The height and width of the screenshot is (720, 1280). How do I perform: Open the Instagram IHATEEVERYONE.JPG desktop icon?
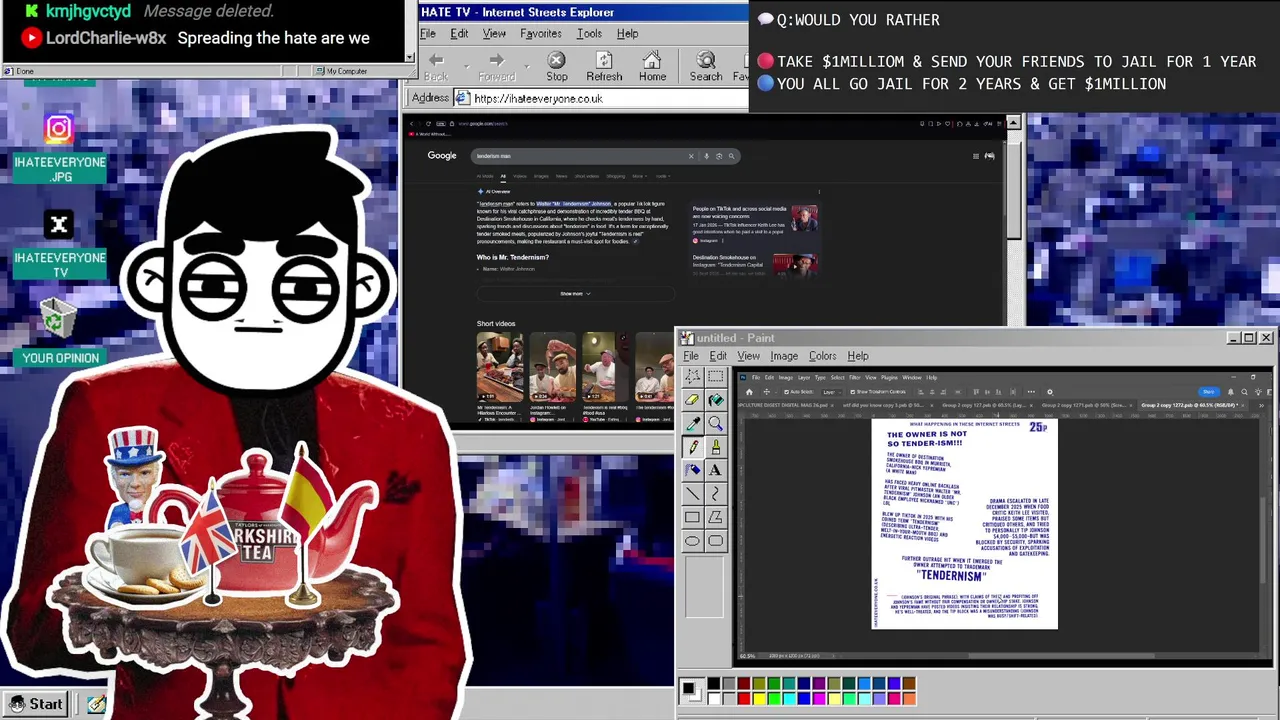[59, 128]
